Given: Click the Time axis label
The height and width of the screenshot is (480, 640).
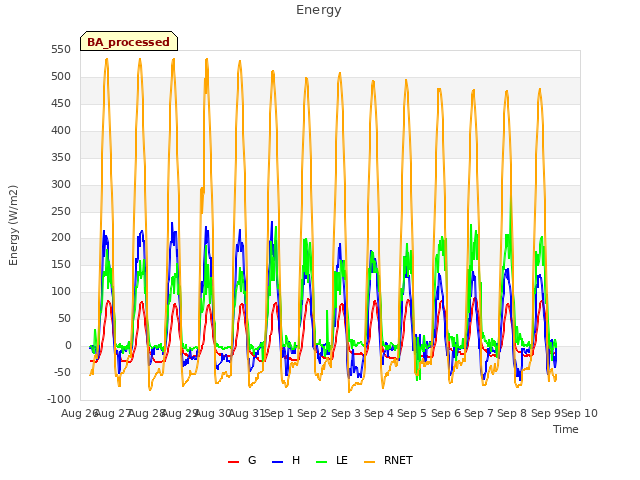Looking at the screenshot, I should (x=566, y=429).
